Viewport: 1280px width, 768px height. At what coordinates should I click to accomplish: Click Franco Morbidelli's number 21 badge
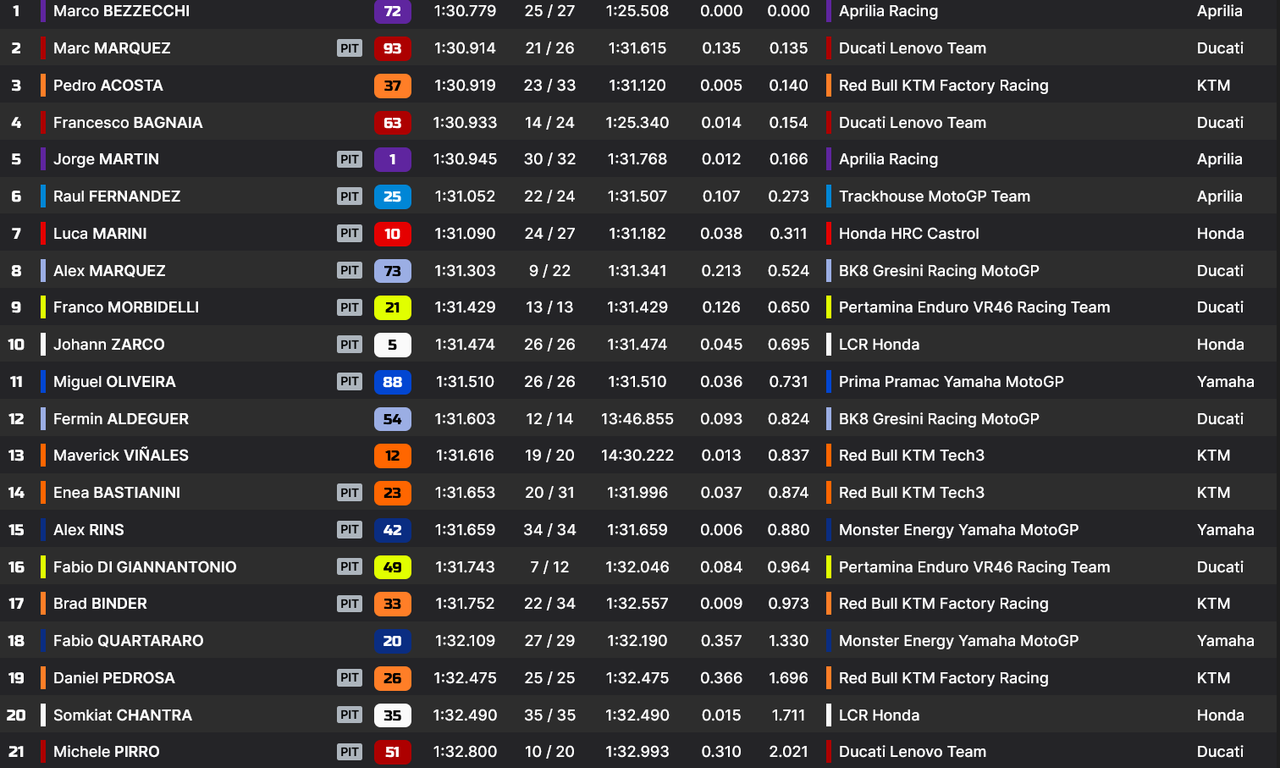[392, 307]
